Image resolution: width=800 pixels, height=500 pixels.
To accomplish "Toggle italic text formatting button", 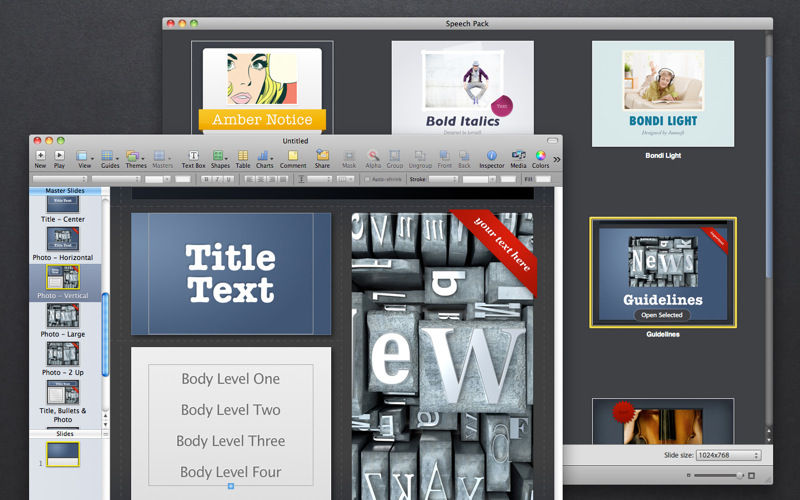I will point(217,179).
